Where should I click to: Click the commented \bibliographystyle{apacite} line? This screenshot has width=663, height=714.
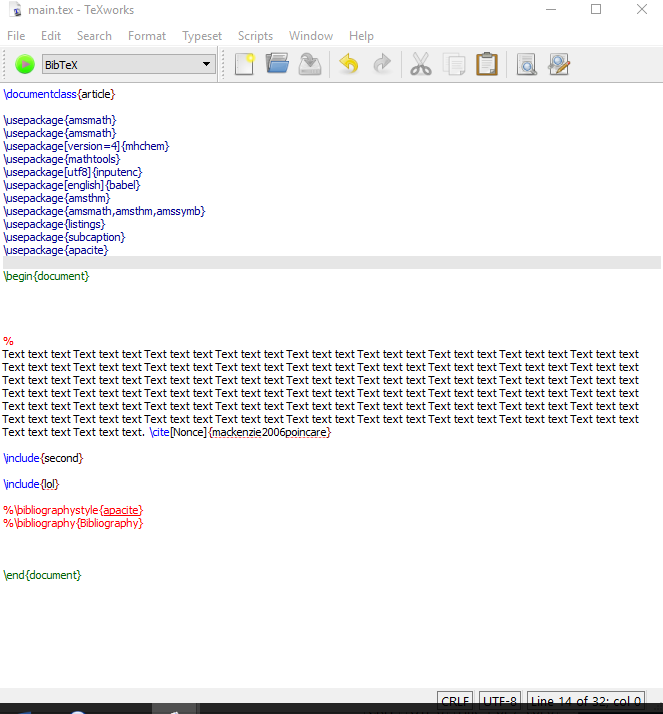pos(73,510)
